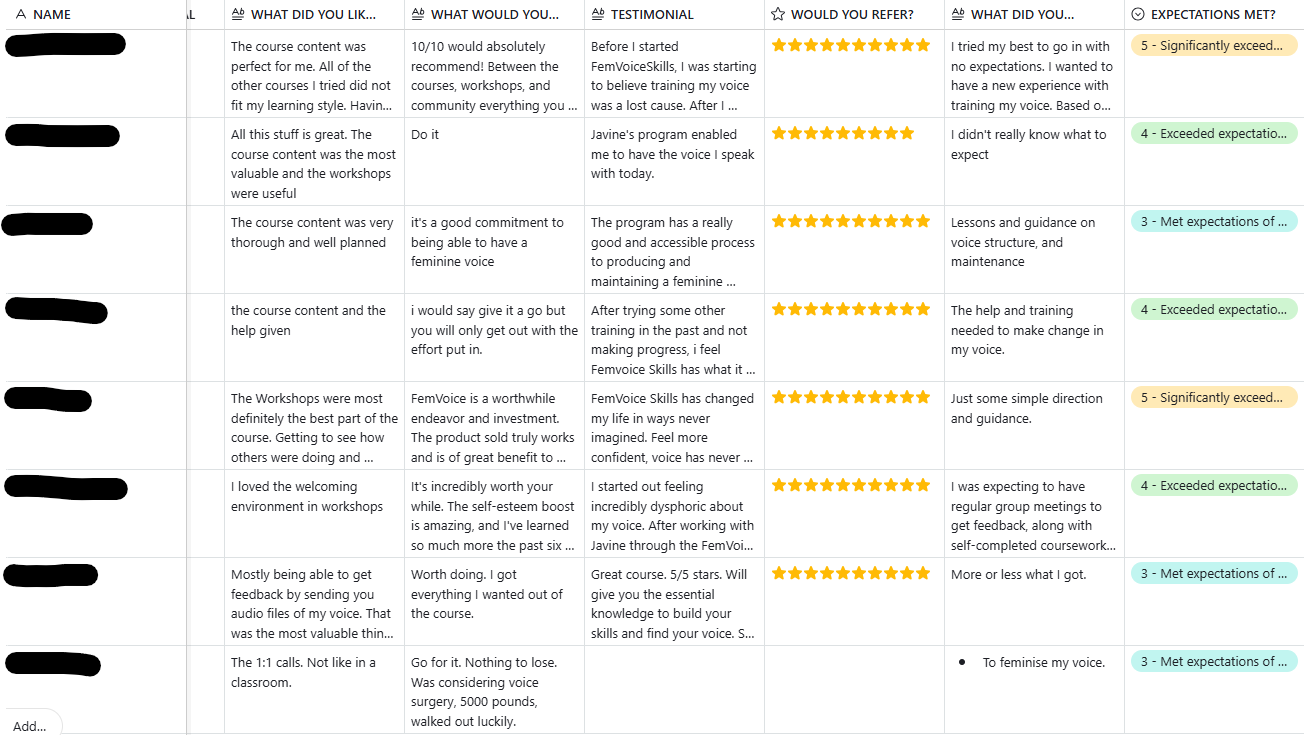The height and width of the screenshot is (735, 1304).
Task: Open the TESTIMONIAL column header menu
Action: pos(652,15)
